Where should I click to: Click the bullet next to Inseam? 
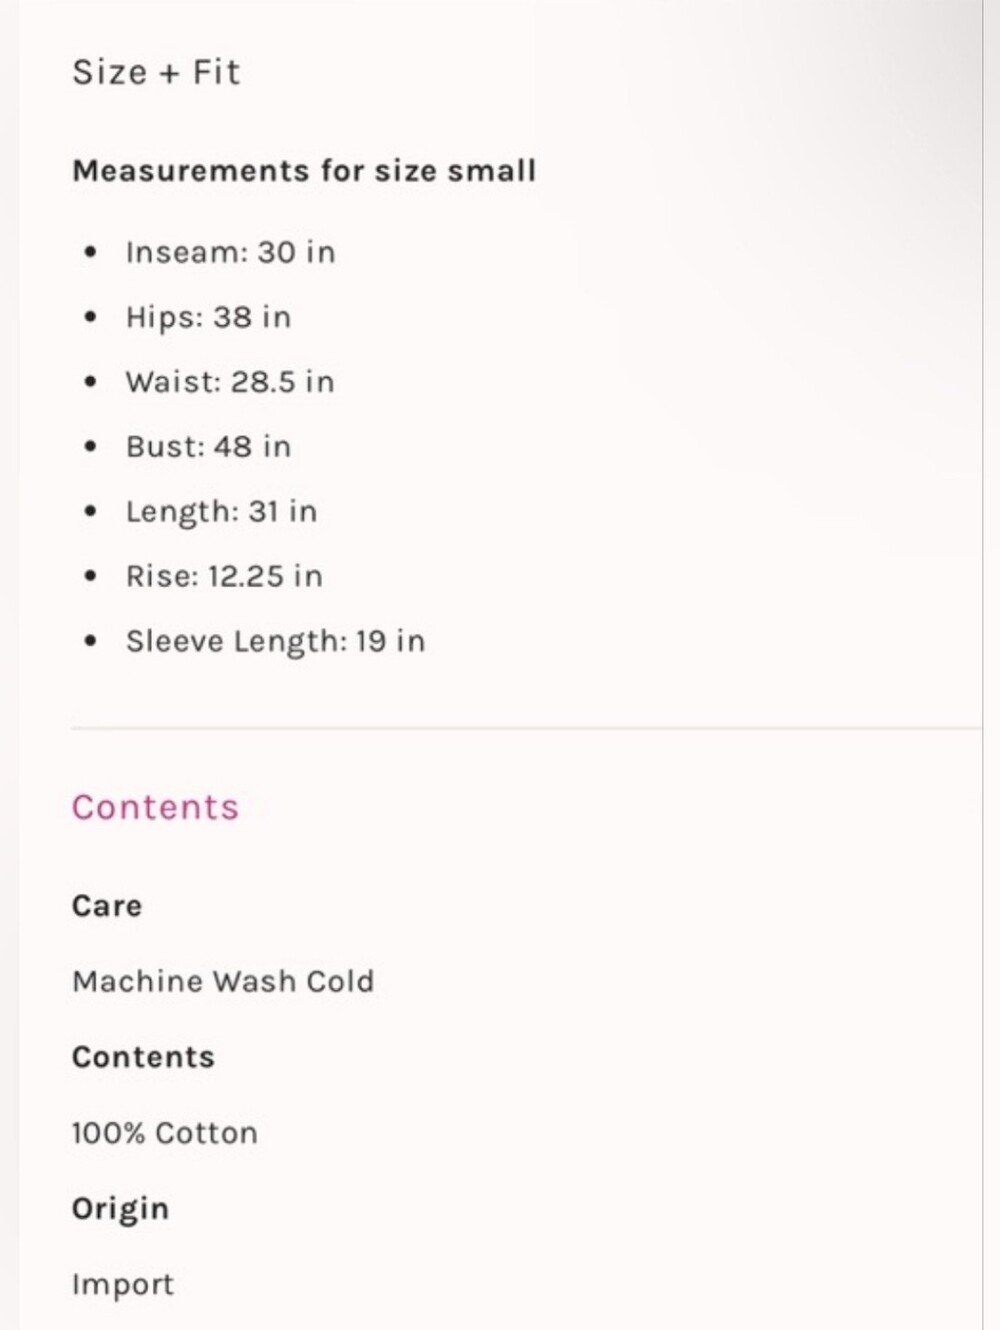pyautogui.click(x=91, y=252)
